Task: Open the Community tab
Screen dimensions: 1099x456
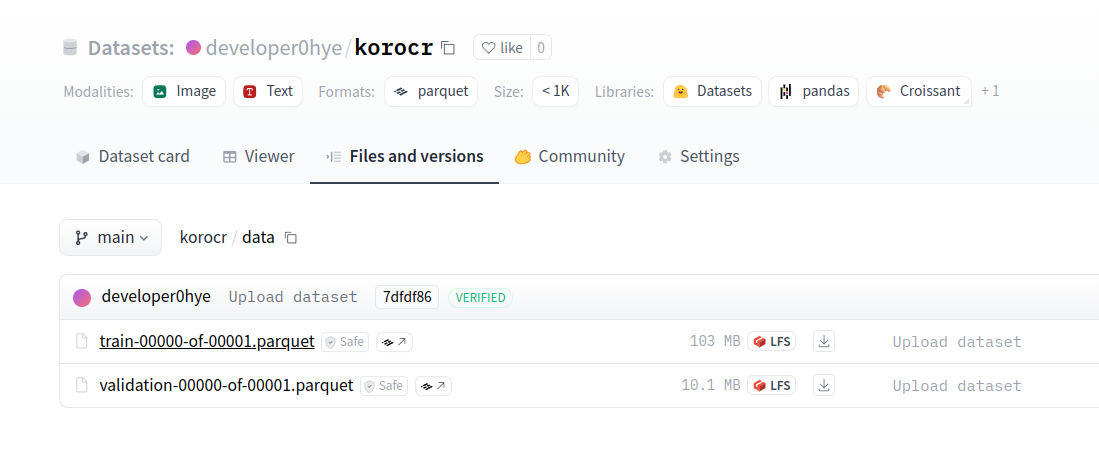Action: coord(569,156)
